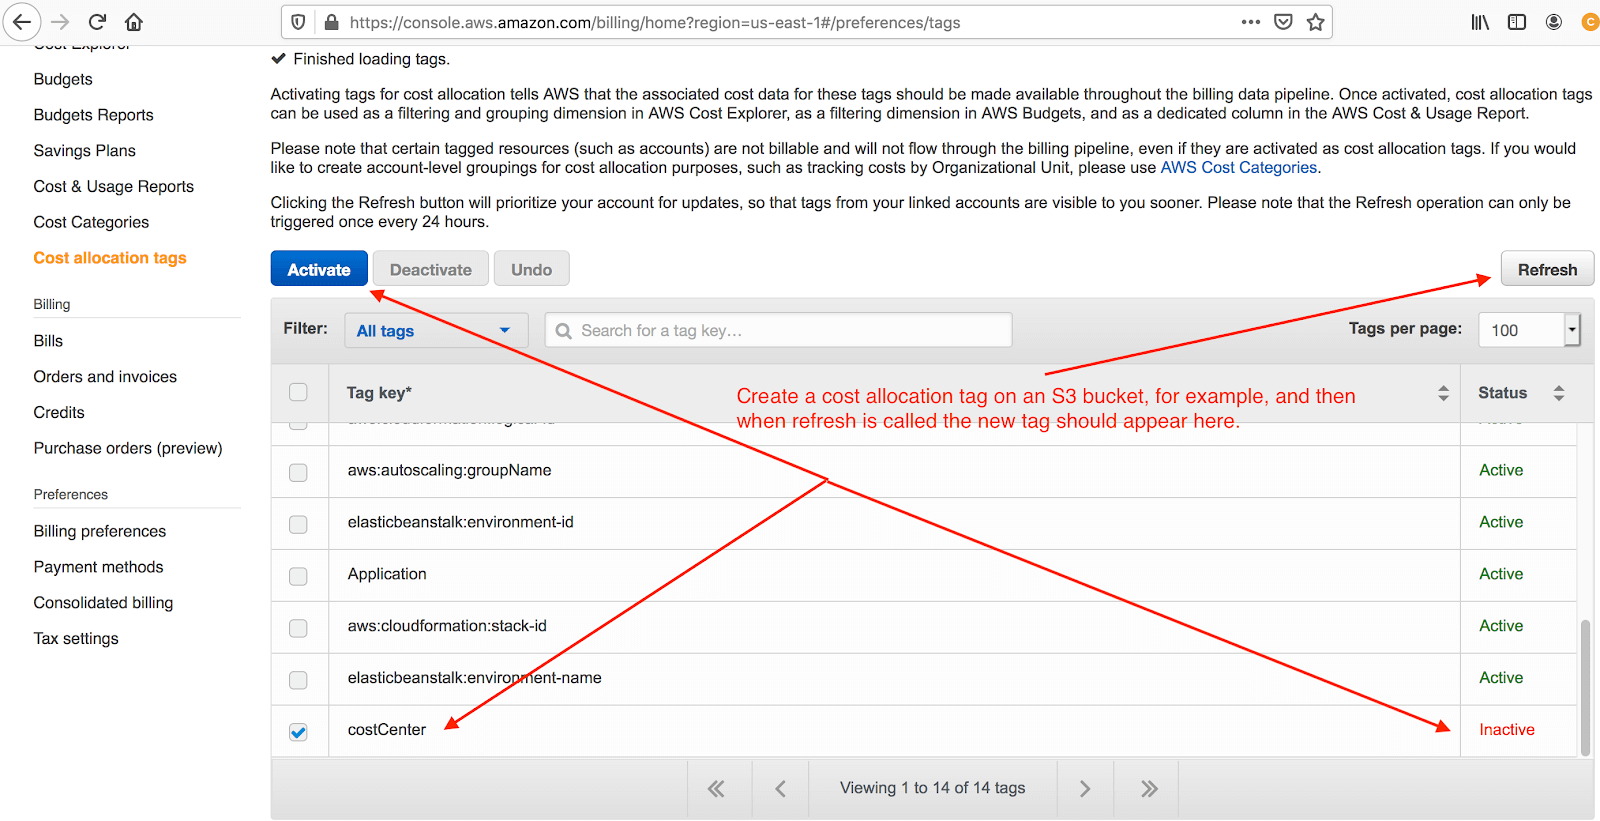Click the aws:cloudformation:stack-id tag key
Screen dimensions: 1600x821
tap(447, 626)
